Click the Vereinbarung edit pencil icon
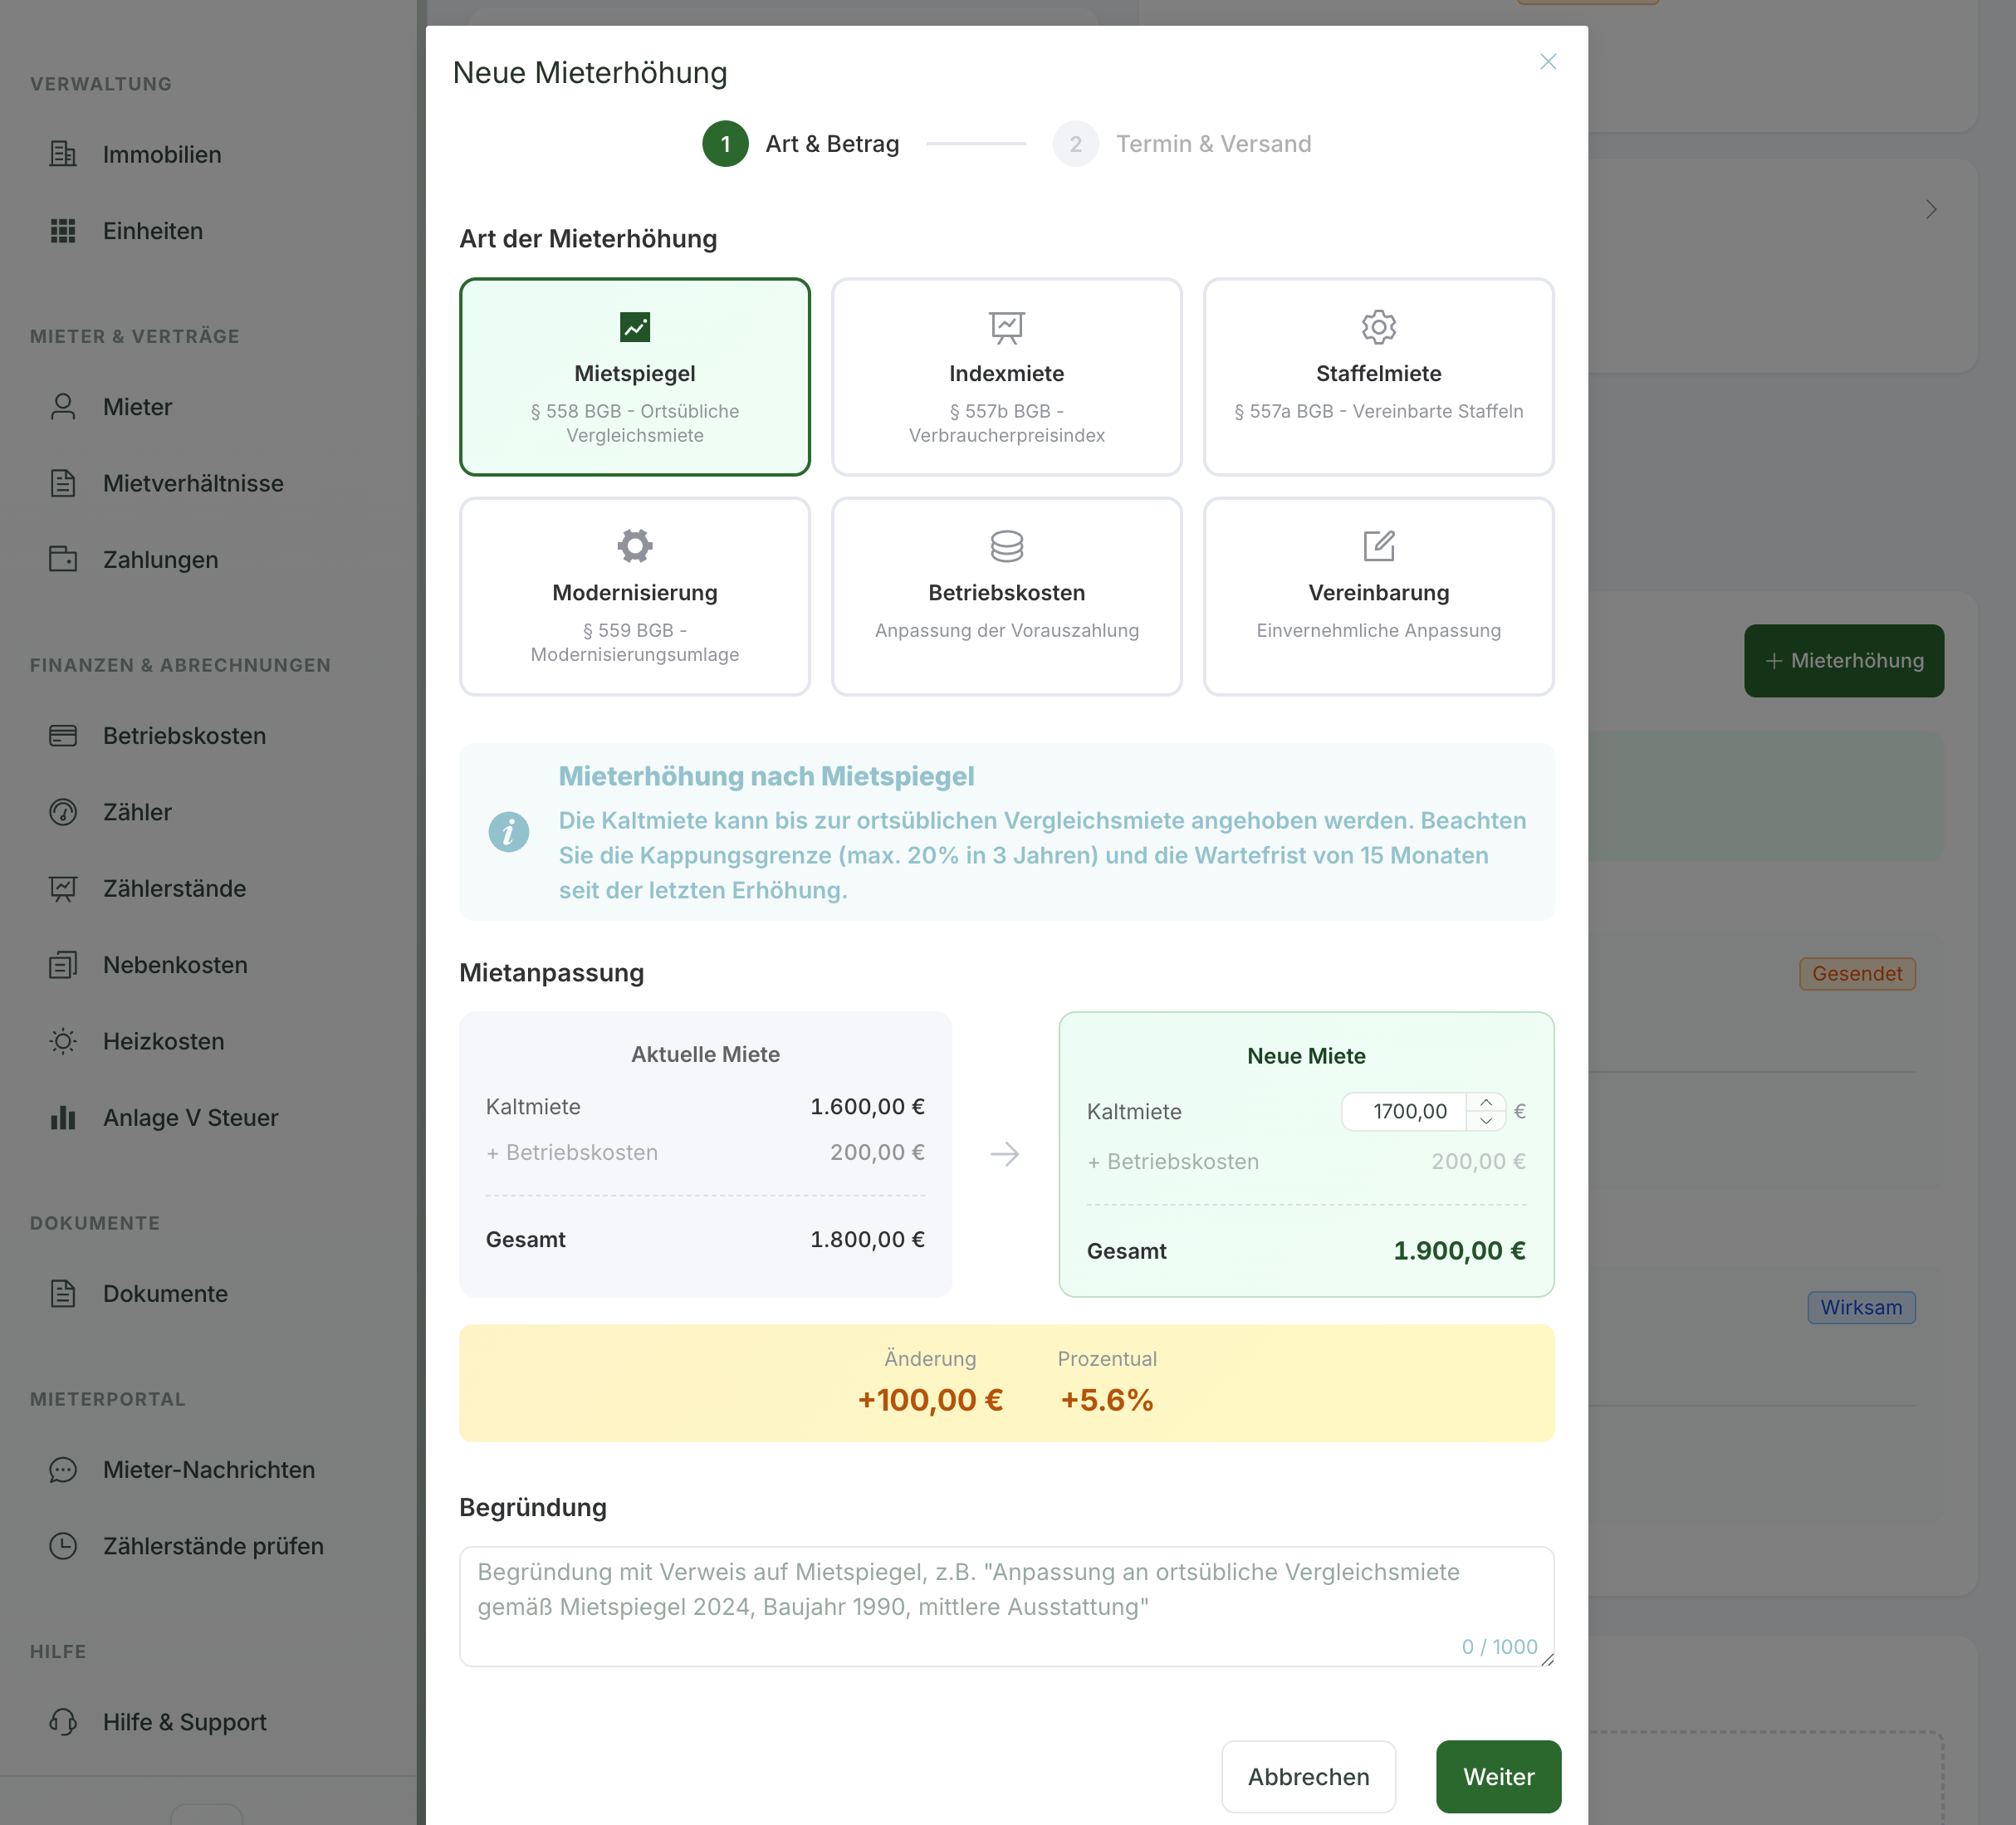 click(x=1378, y=546)
